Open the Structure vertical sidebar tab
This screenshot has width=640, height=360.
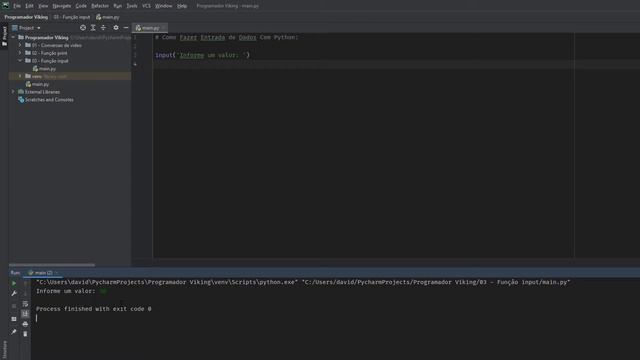point(4,349)
